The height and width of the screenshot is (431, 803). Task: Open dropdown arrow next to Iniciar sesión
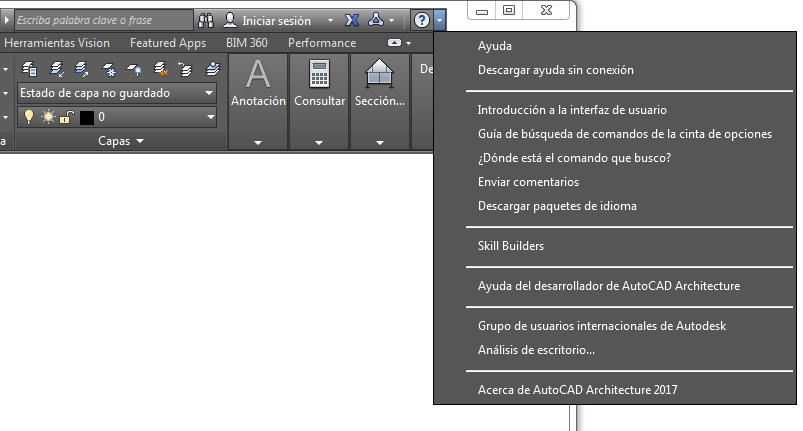330,20
